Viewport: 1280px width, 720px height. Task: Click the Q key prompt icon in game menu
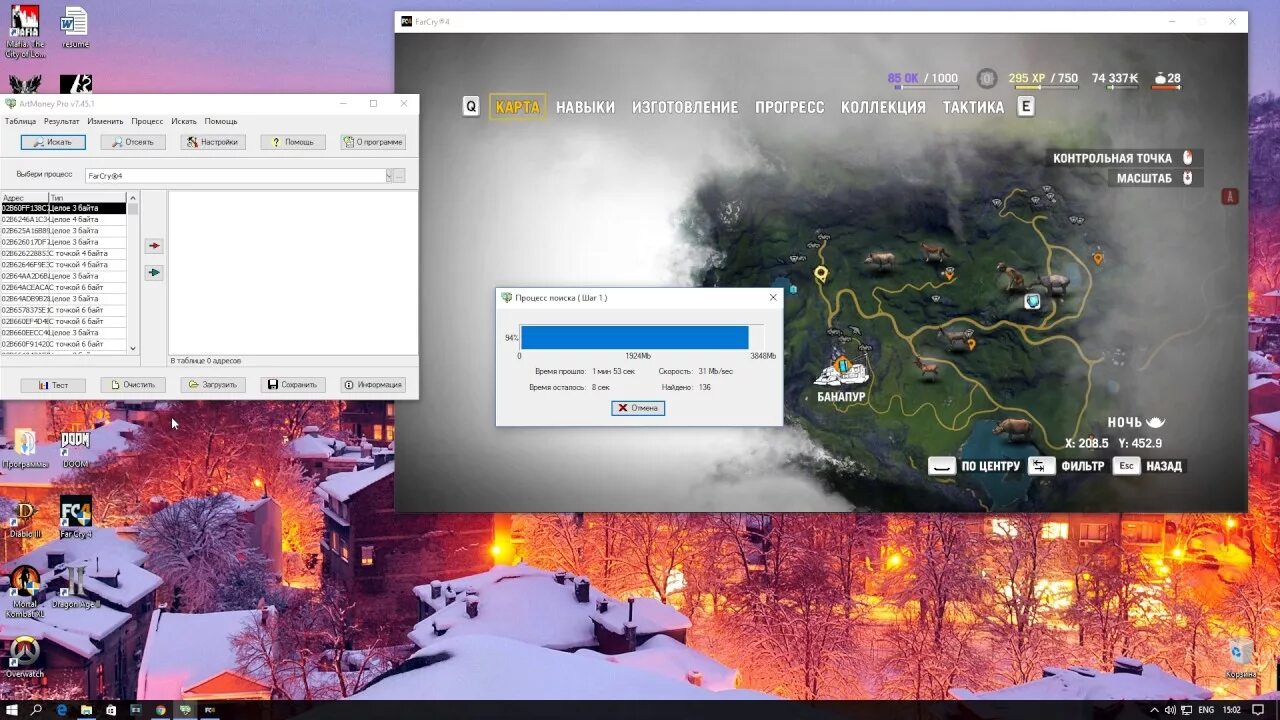coord(471,106)
